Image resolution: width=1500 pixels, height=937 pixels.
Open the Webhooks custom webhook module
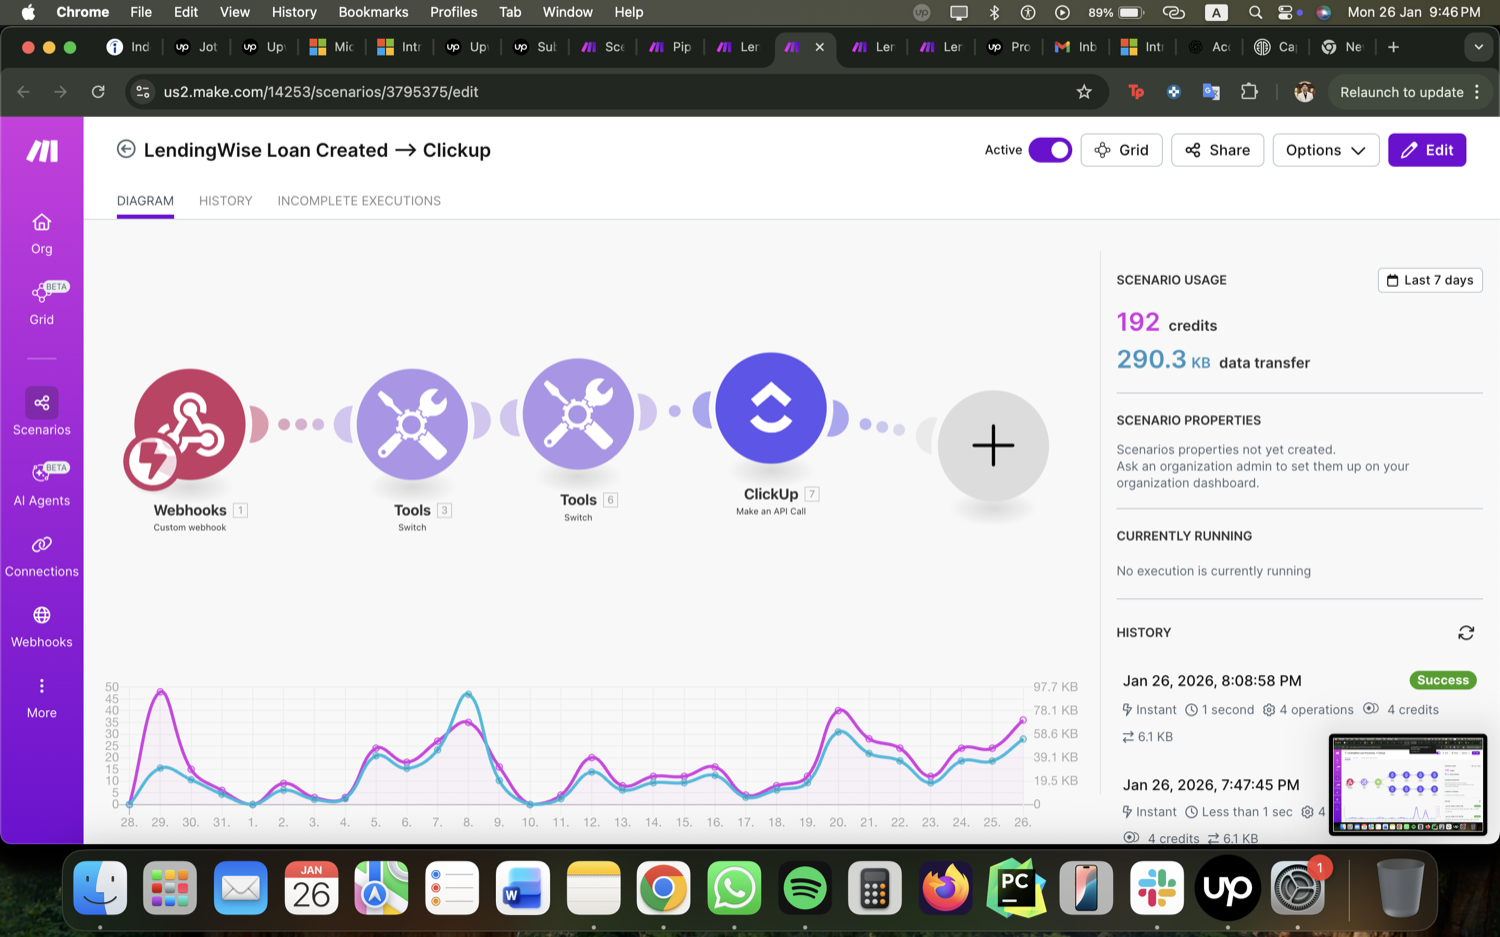pos(189,425)
